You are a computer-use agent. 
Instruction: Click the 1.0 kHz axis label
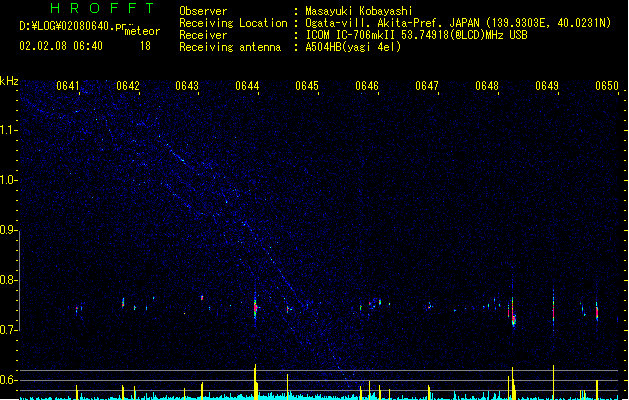coord(9,180)
